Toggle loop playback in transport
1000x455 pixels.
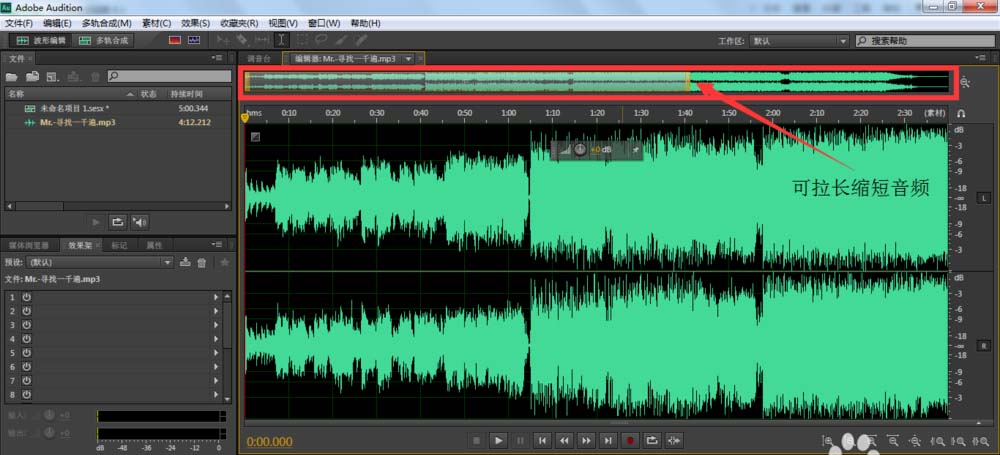[x=652, y=440]
